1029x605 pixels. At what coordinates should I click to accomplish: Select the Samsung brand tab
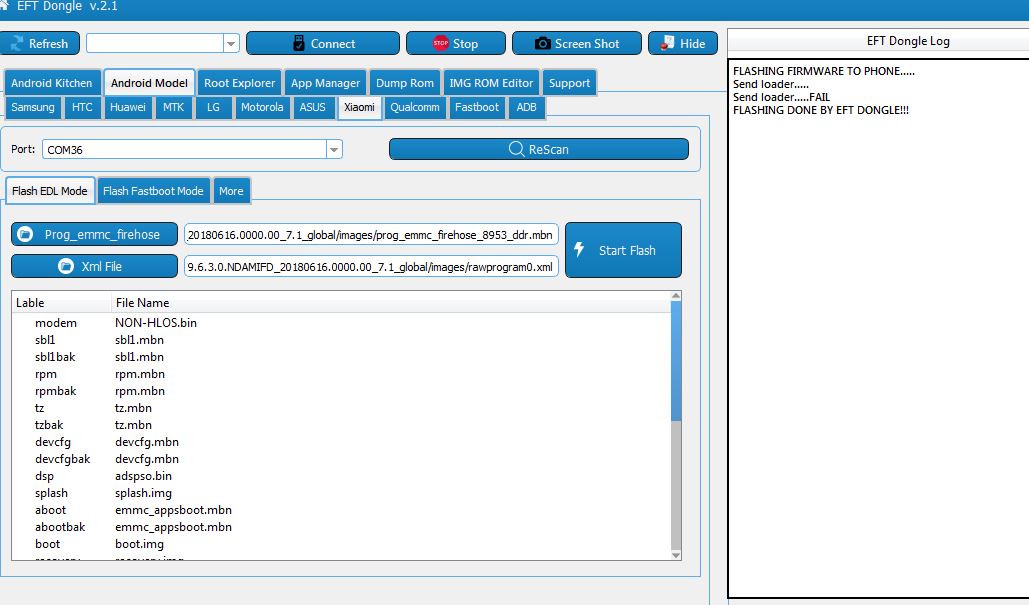[33, 107]
